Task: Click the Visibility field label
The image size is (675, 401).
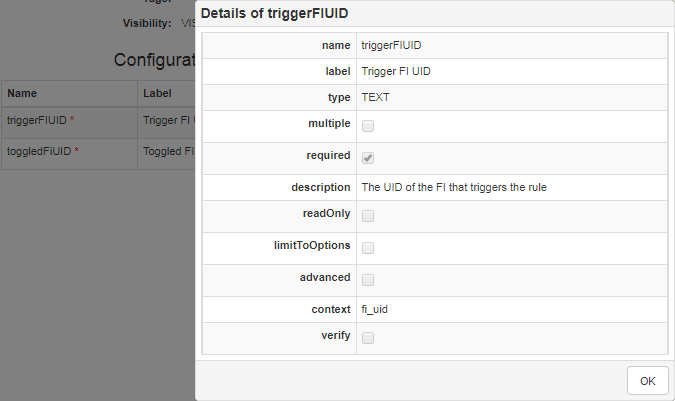Action: [147, 22]
